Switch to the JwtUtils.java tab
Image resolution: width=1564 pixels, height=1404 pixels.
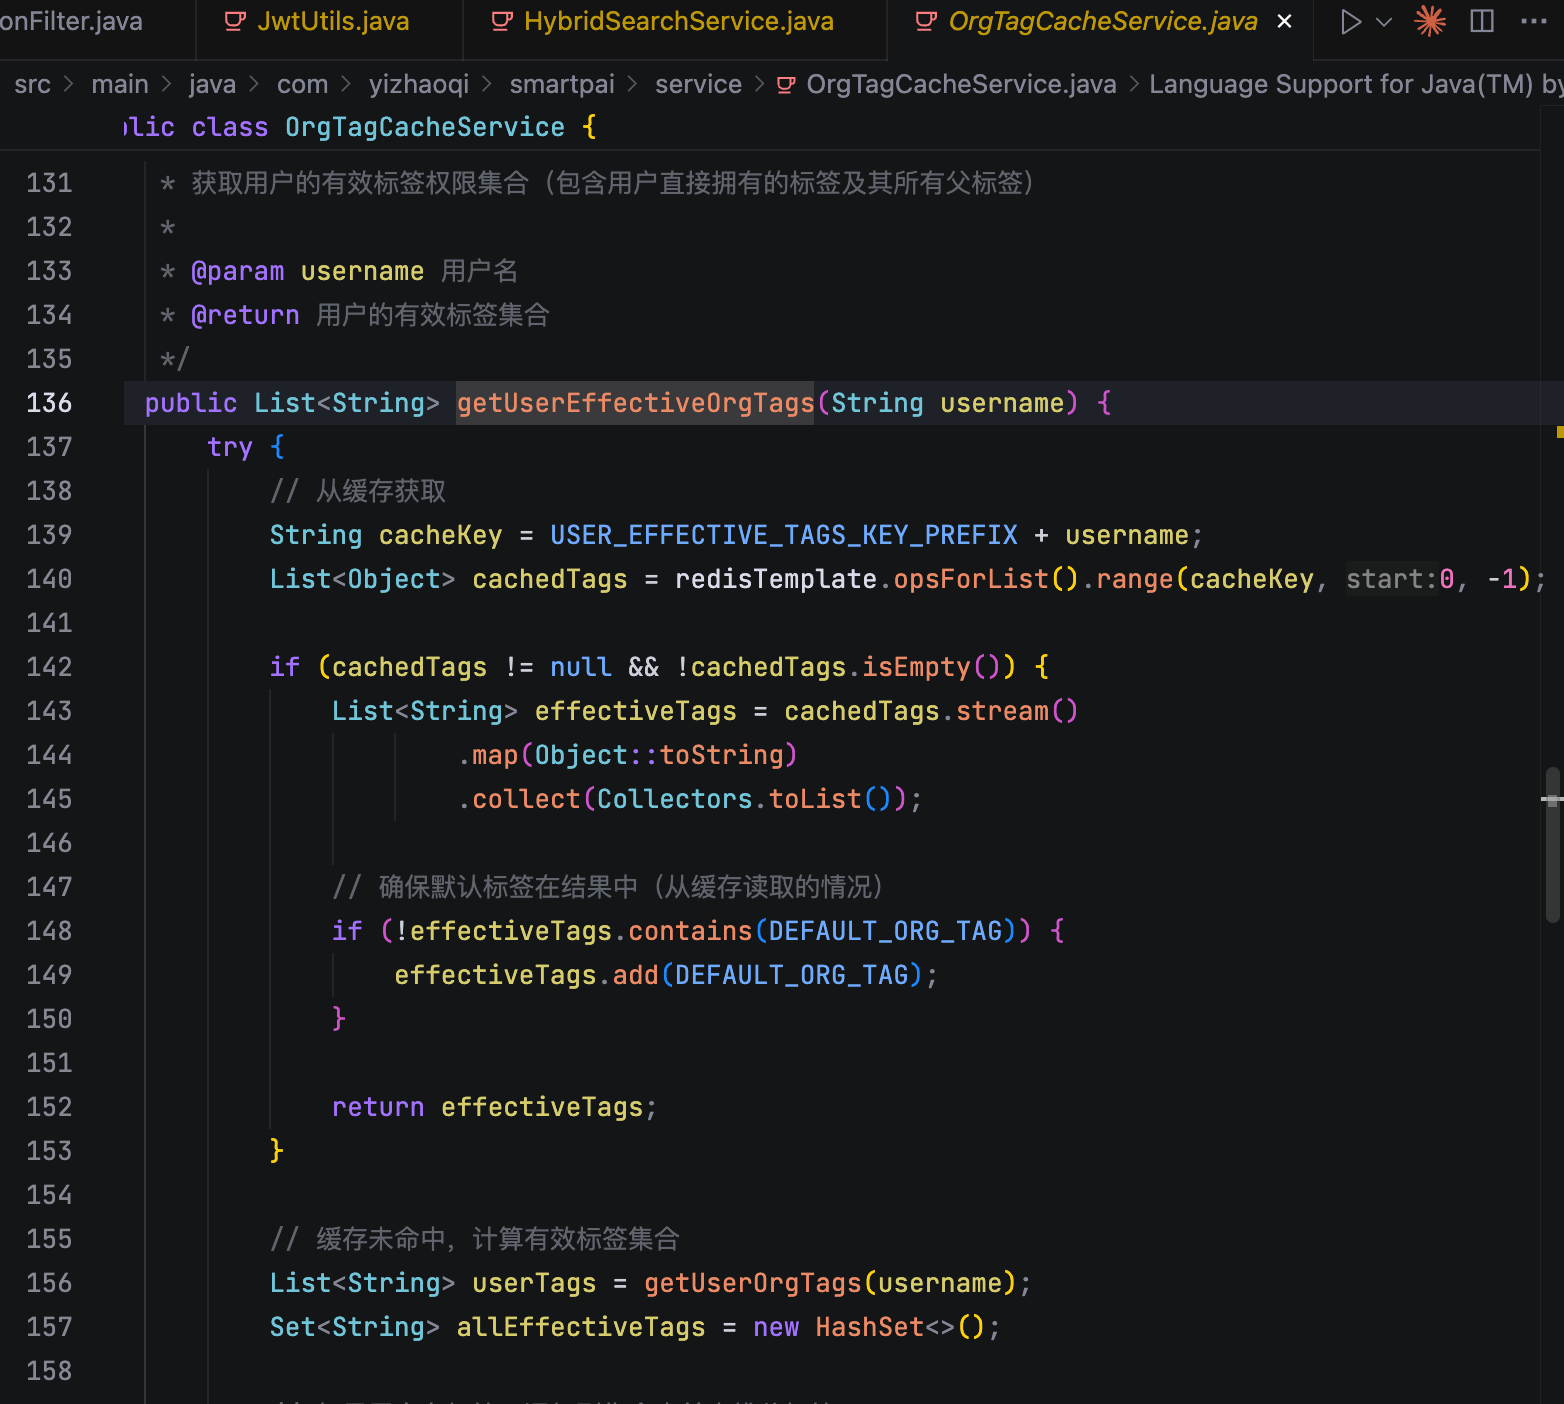coord(330,21)
